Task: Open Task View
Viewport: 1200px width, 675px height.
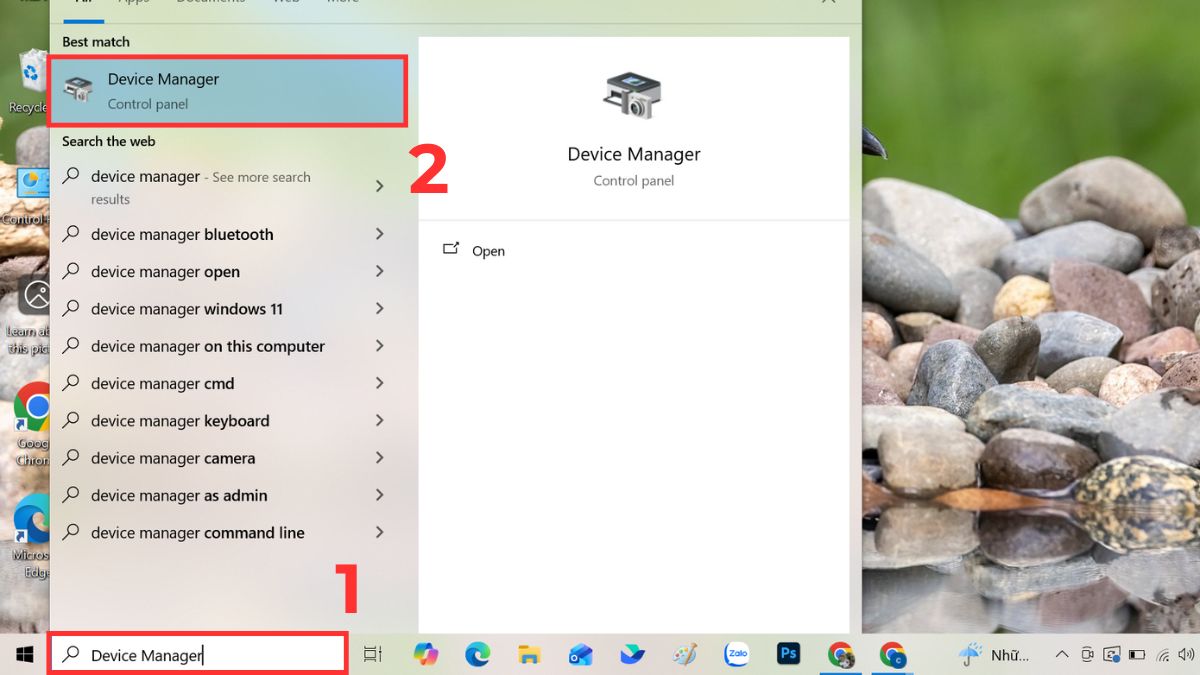Action: (372, 655)
